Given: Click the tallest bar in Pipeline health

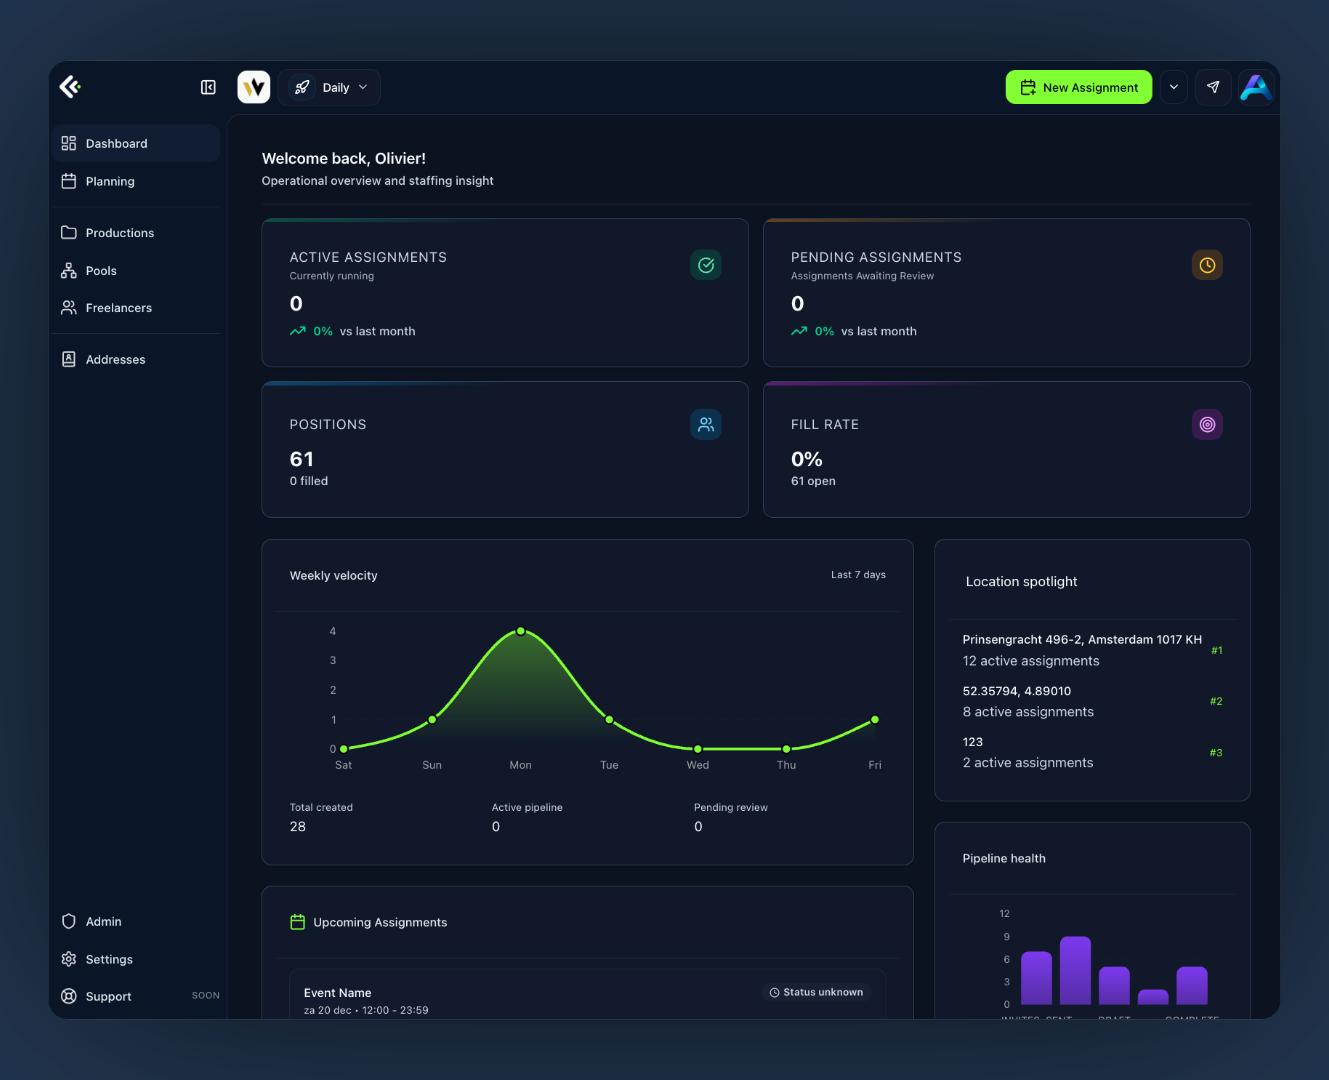Looking at the screenshot, I should pos(1075,970).
